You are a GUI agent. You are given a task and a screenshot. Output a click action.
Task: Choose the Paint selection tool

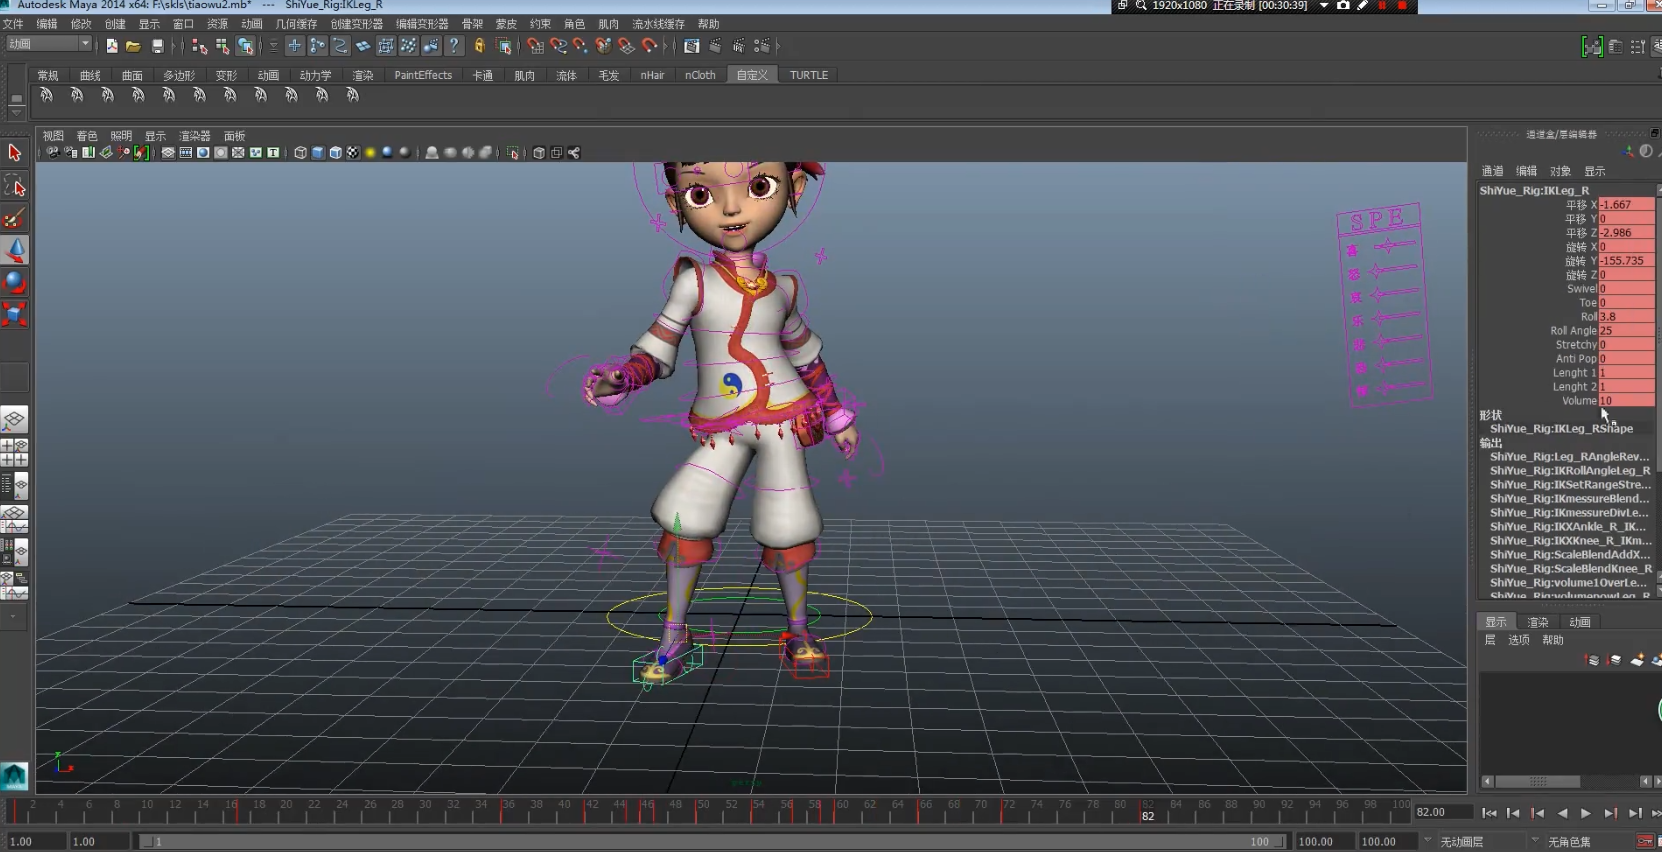[14, 218]
